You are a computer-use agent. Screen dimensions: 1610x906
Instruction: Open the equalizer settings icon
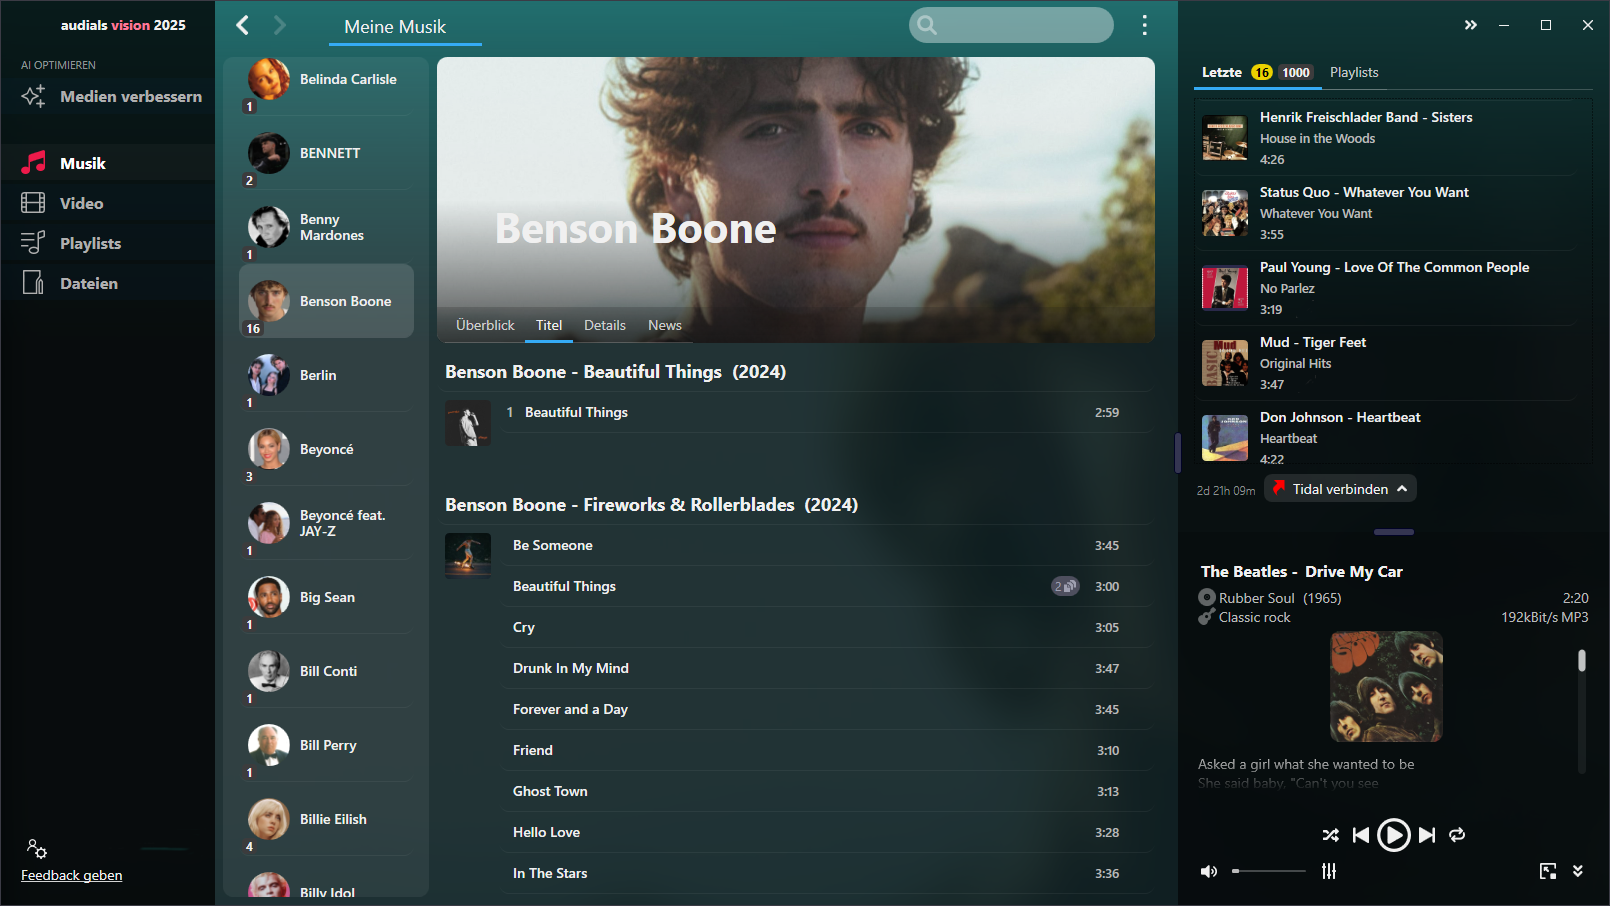1329,871
